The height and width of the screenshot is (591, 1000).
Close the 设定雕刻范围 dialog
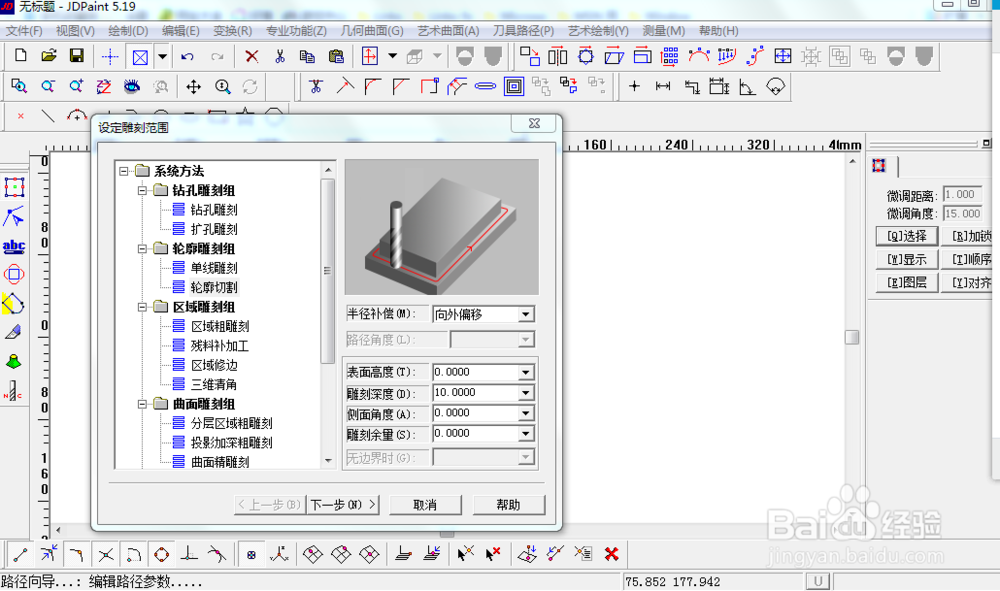(534, 123)
